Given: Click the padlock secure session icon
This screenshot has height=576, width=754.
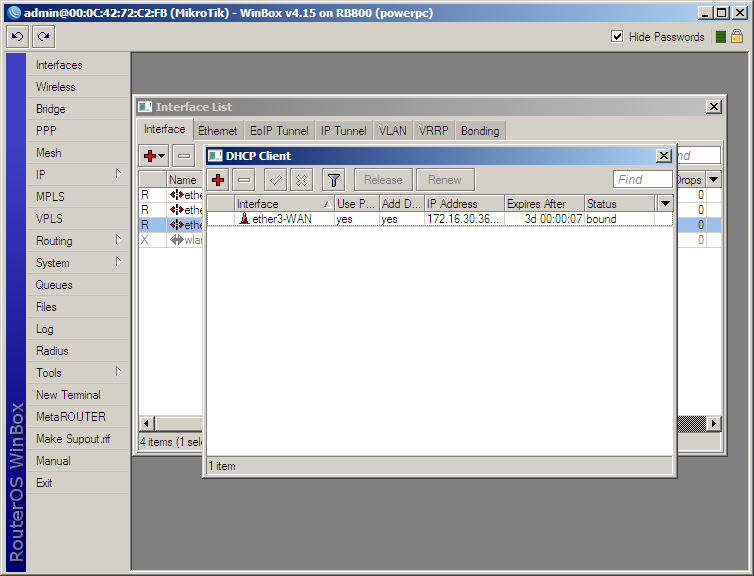Looking at the screenshot, I should (x=737, y=37).
